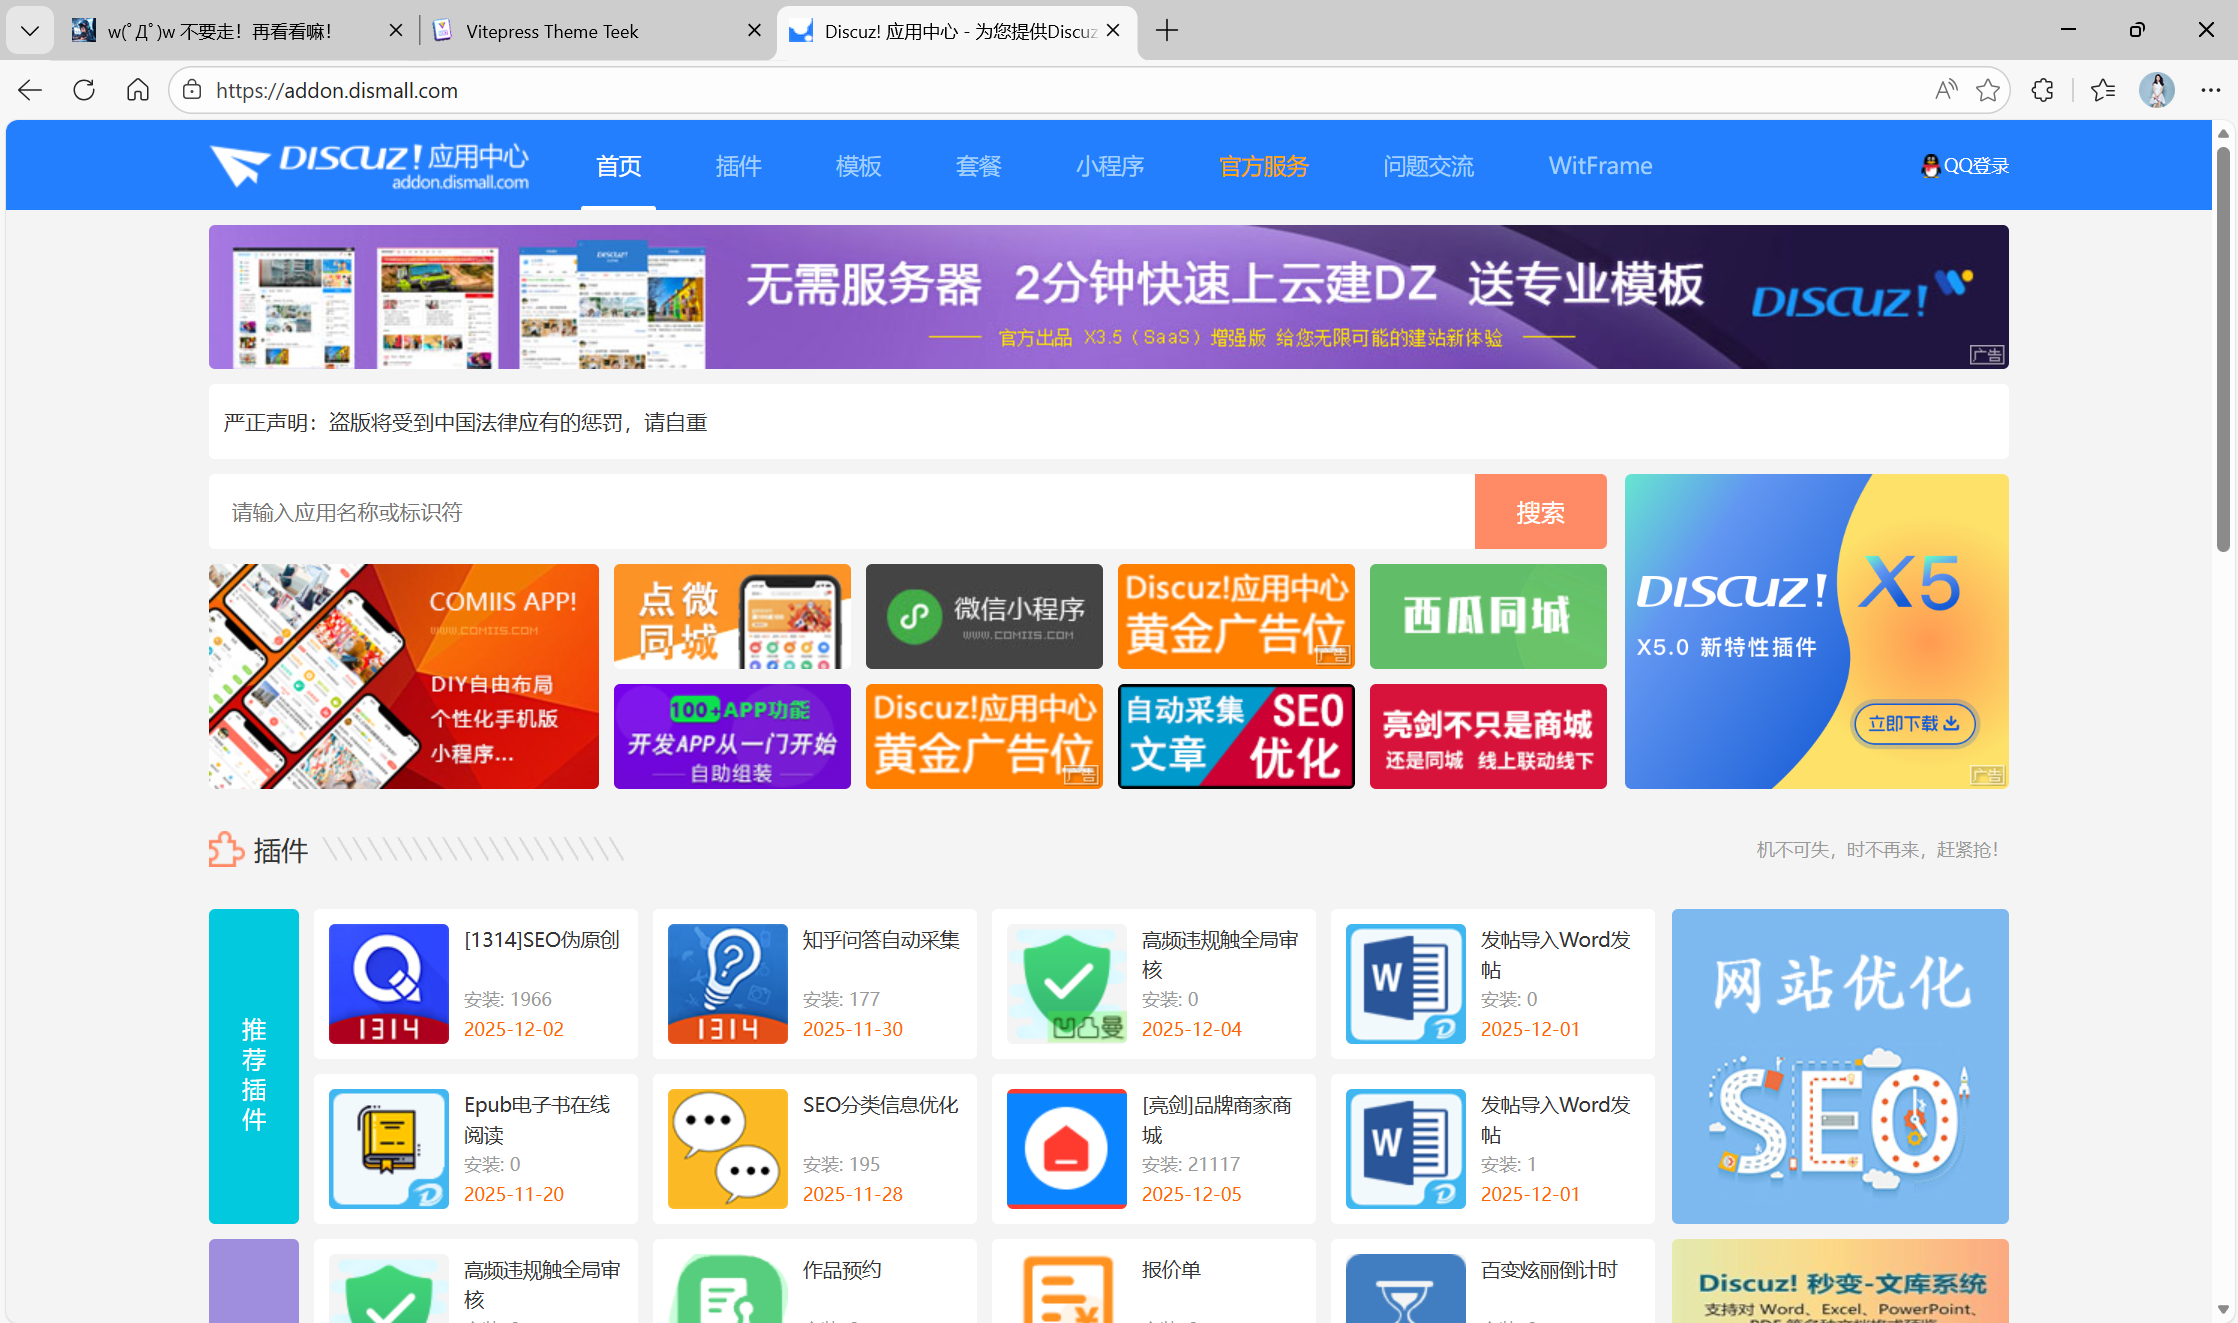2238x1323 pixels.
Task: Click the QQ登录 login link
Action: pyautogui.click(x=1965, y=166)
